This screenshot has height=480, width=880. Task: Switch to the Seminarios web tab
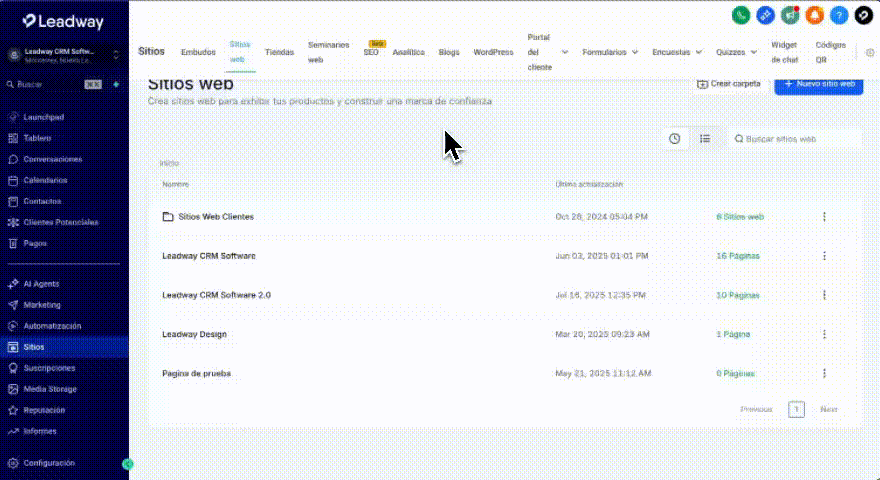(x=328, y=52)
